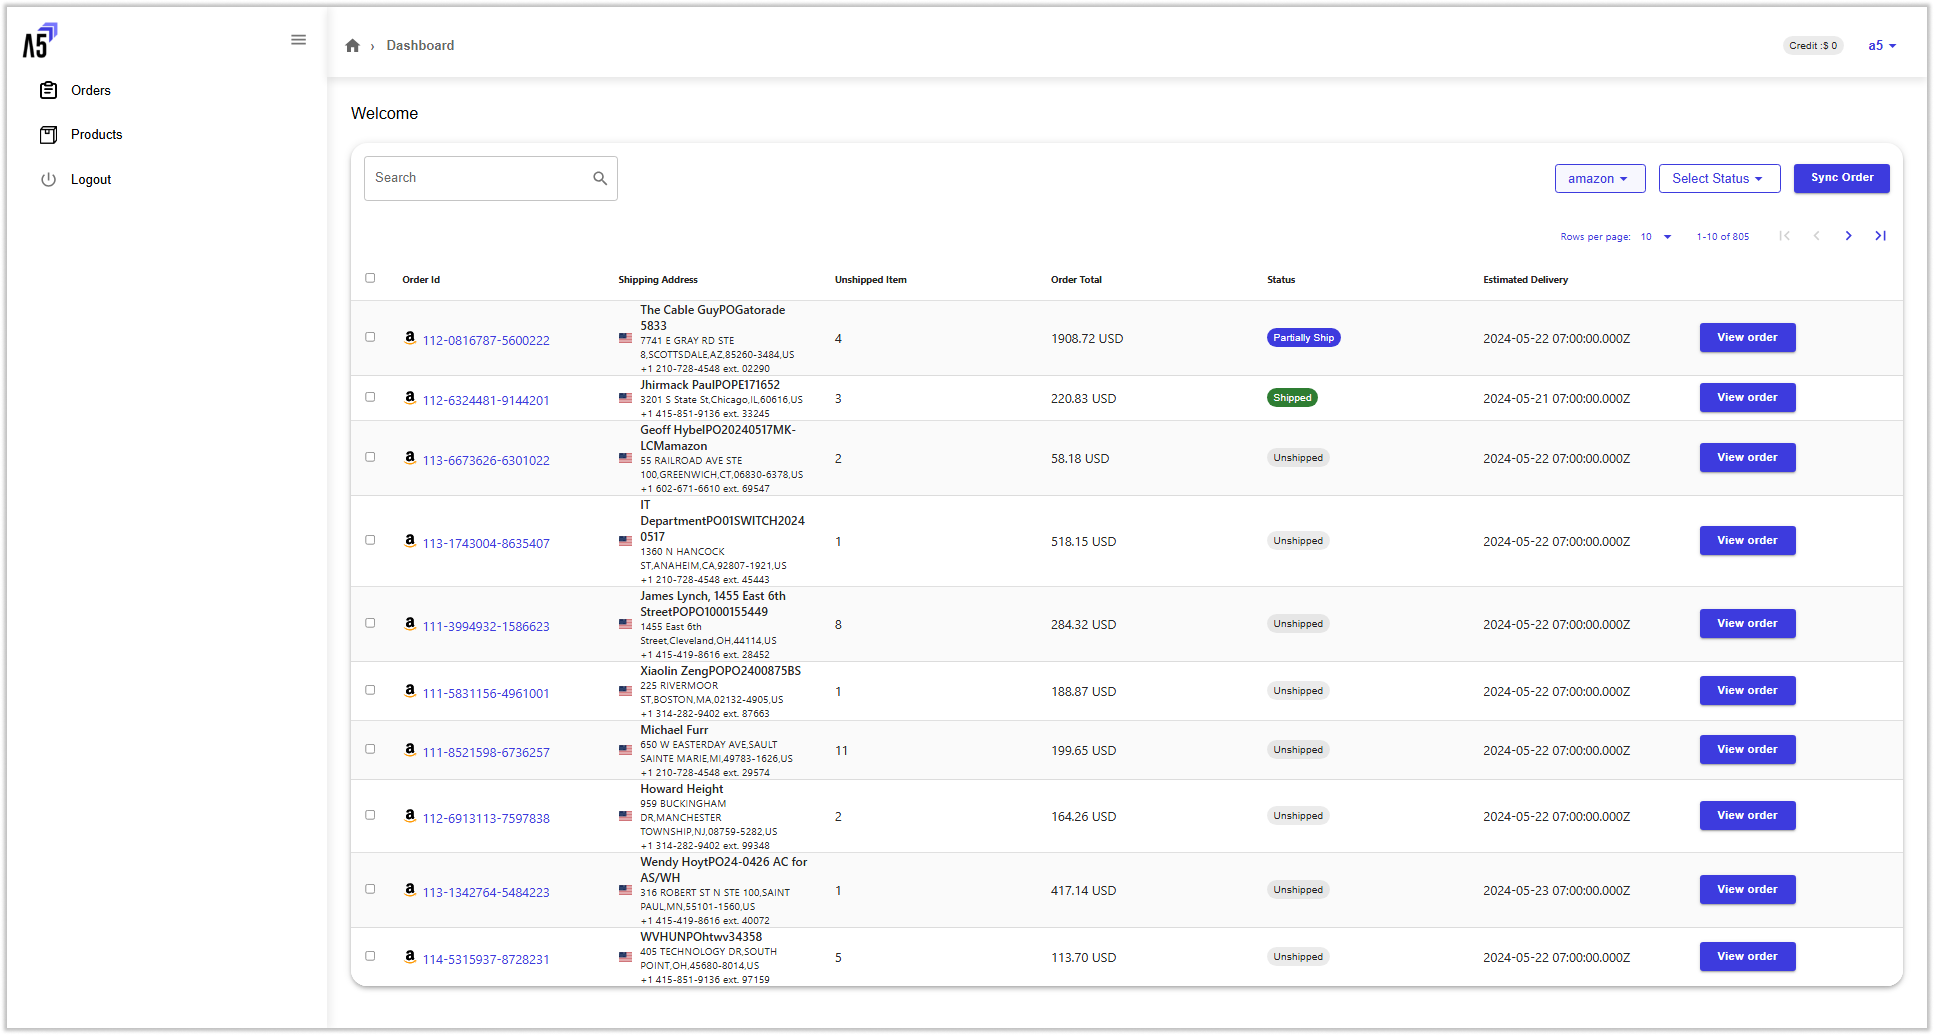Screen dimensions: 1934x1035
Task: Click US flag for The Cable Guy address
Action: (x=625, y=338)
